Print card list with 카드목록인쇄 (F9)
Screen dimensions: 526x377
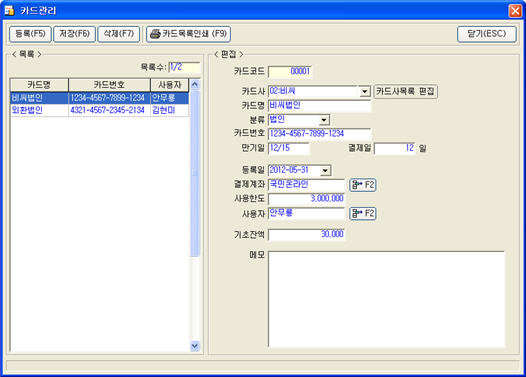tap(189, 34)
